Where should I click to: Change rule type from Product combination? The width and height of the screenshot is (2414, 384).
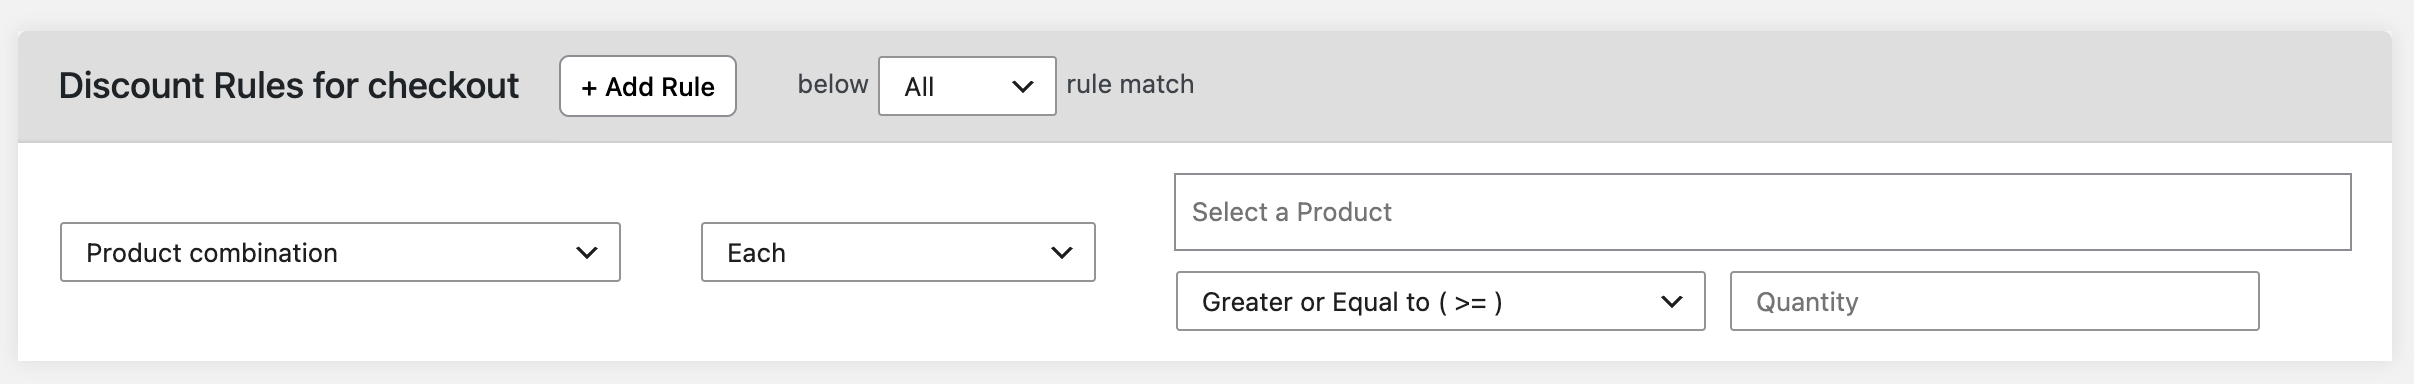340,252
